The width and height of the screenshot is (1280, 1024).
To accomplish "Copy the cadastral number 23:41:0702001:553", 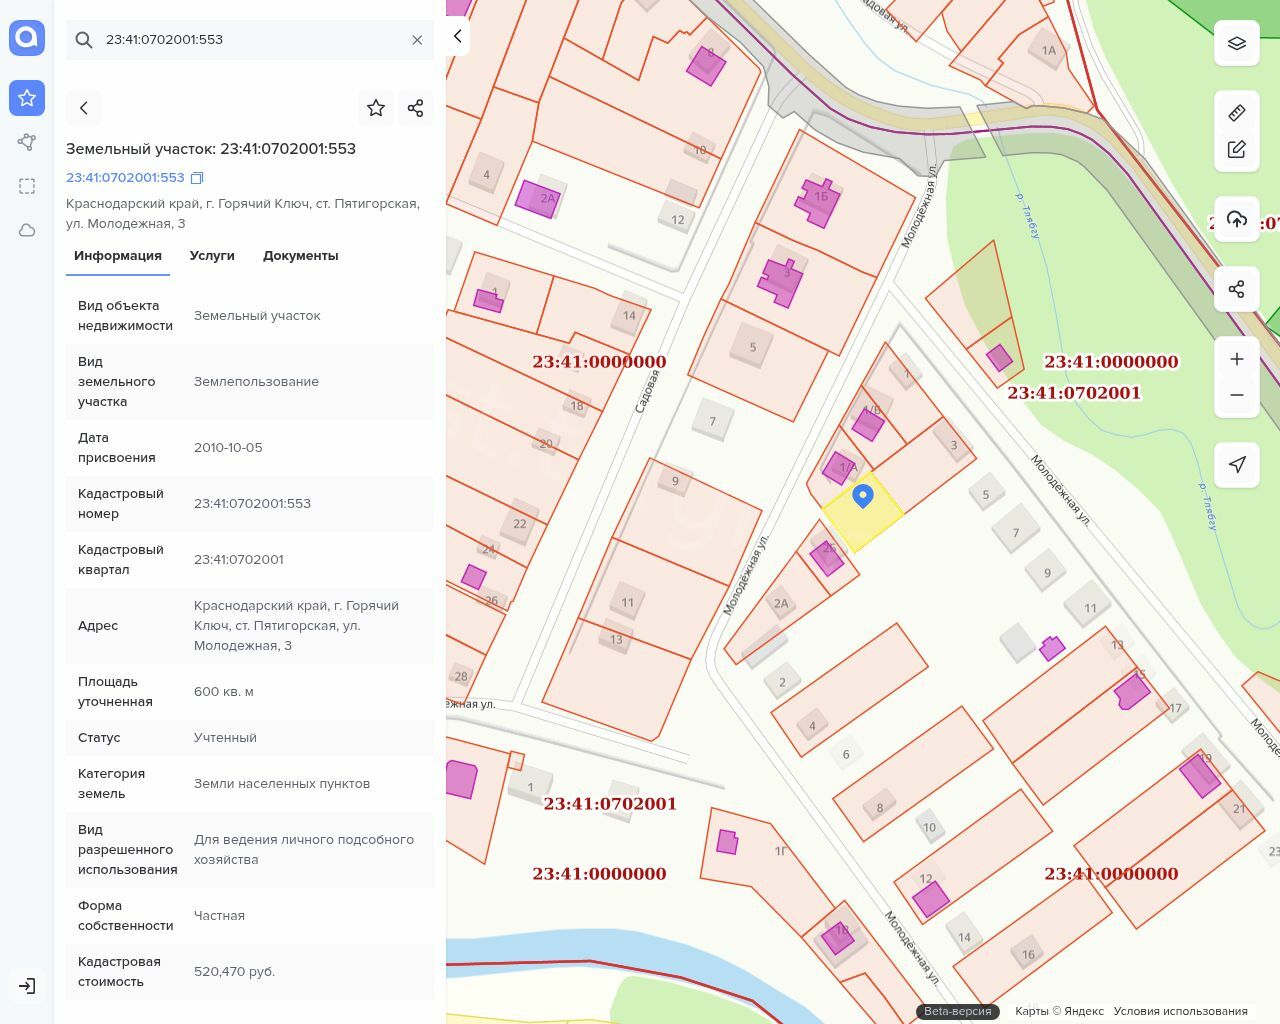I will 197,178.
